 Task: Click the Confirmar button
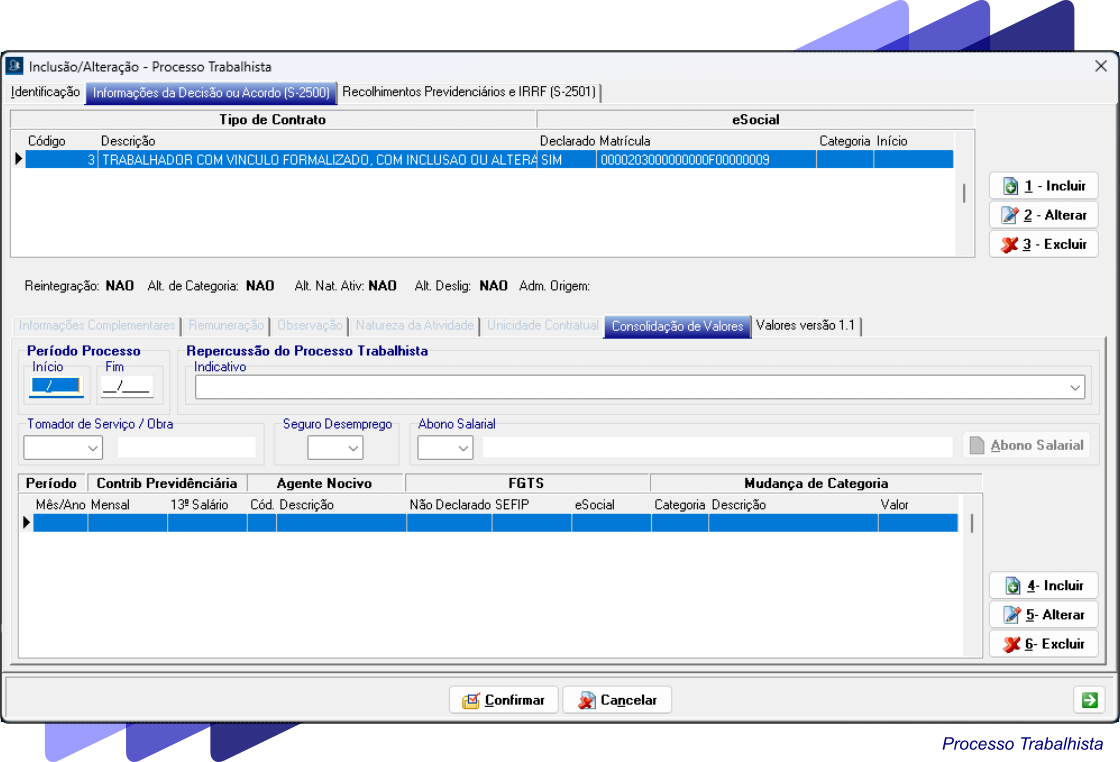click(x=504, y=700)
